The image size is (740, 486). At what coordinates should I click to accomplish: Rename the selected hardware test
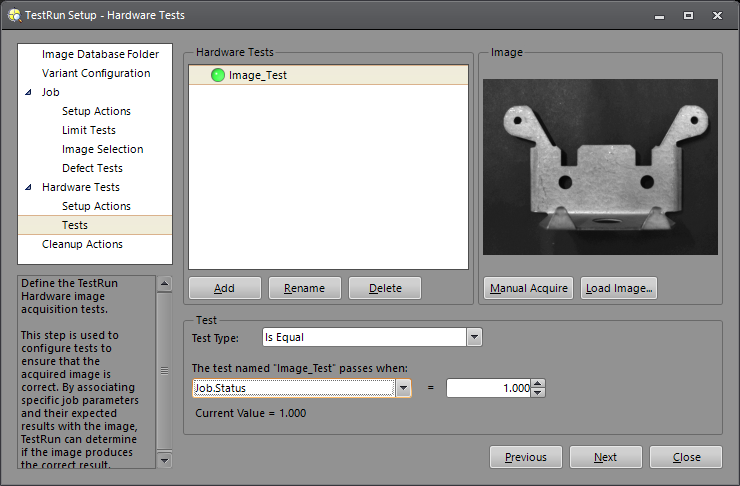point(304,288)
